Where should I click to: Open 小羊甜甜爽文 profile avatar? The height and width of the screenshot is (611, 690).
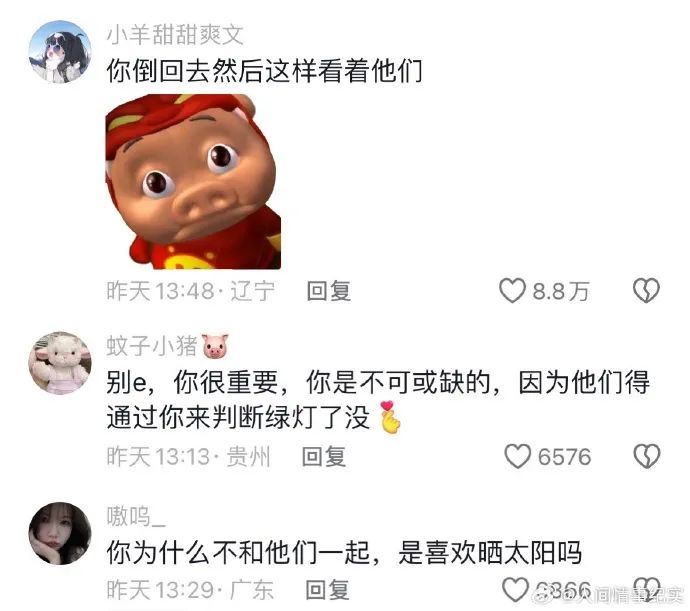(60, 52)
